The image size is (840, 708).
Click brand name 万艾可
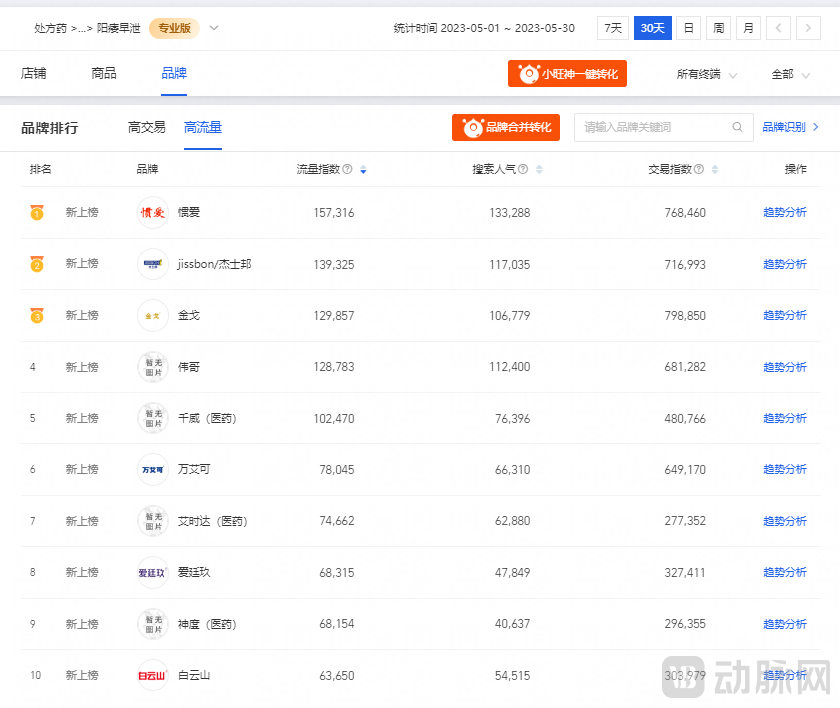tap(194, 470)
